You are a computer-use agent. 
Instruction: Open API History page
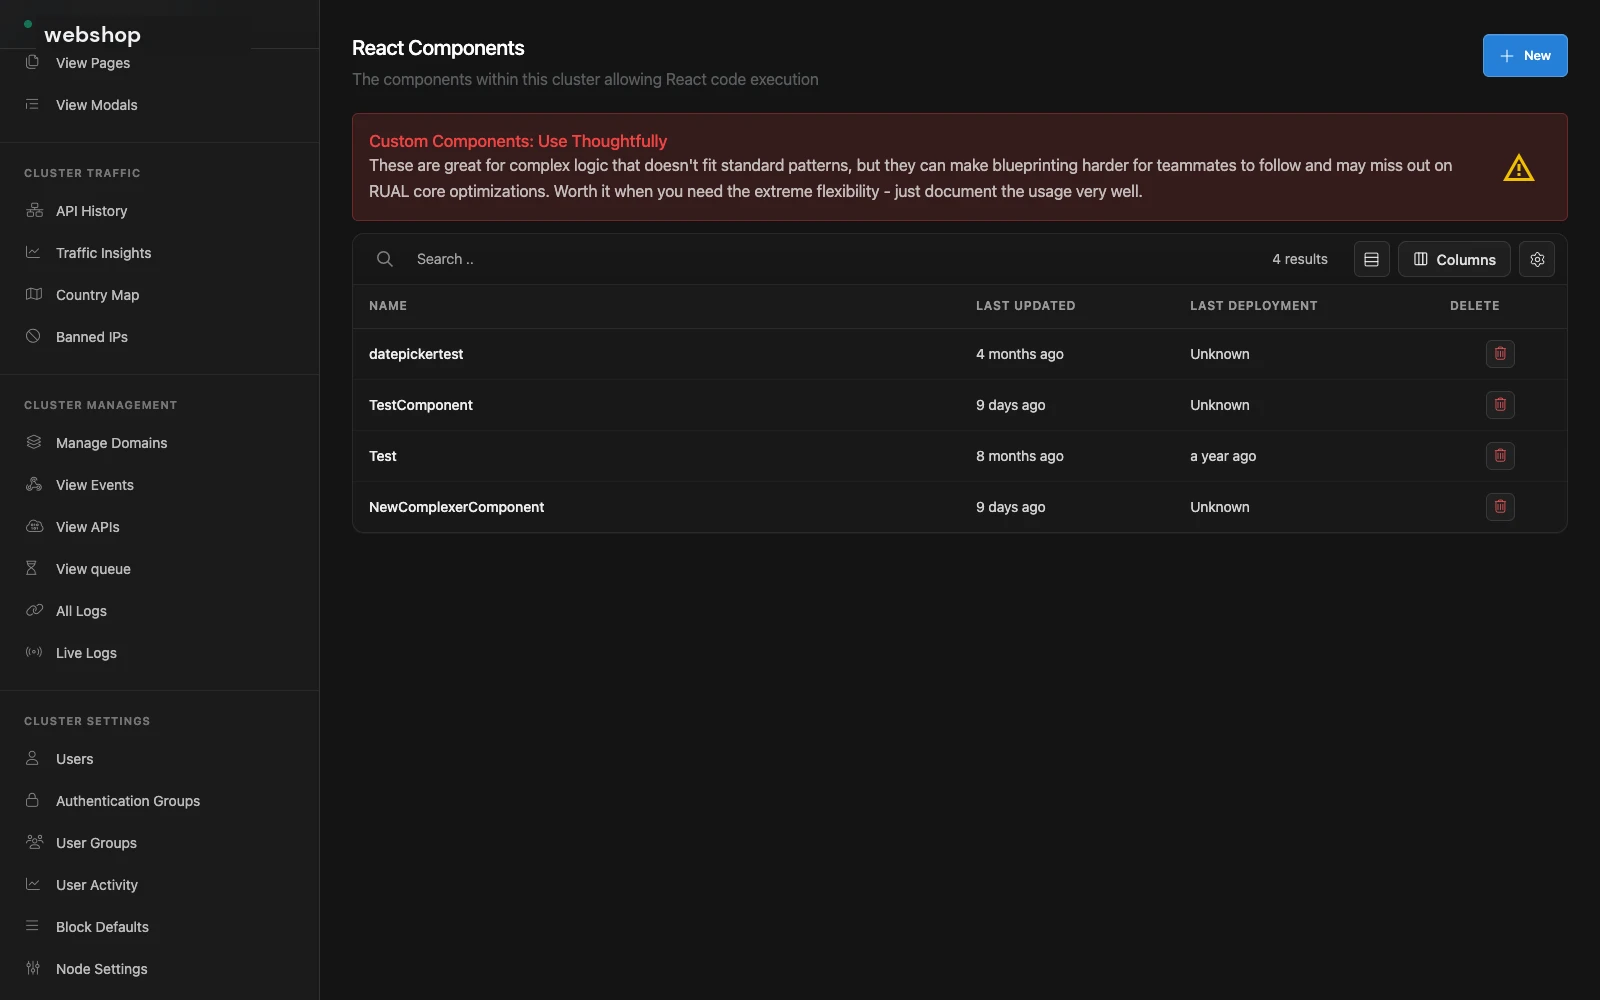point(92,211)
